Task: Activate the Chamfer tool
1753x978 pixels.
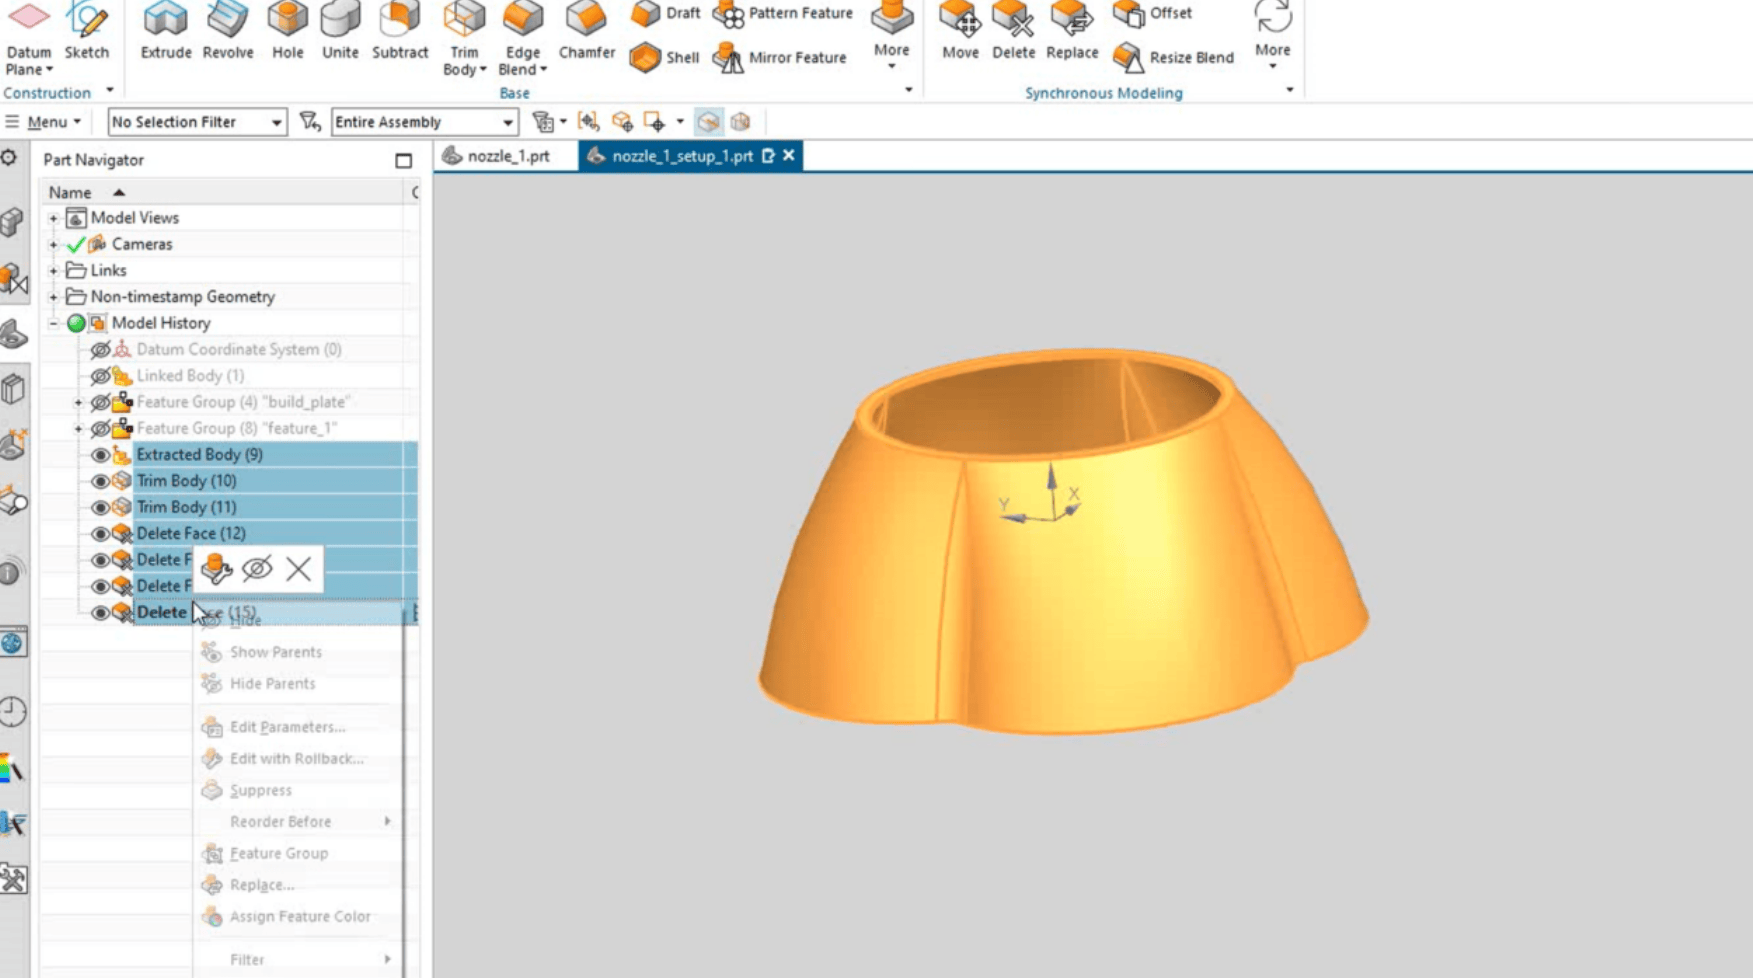Action: coord(586,31)
